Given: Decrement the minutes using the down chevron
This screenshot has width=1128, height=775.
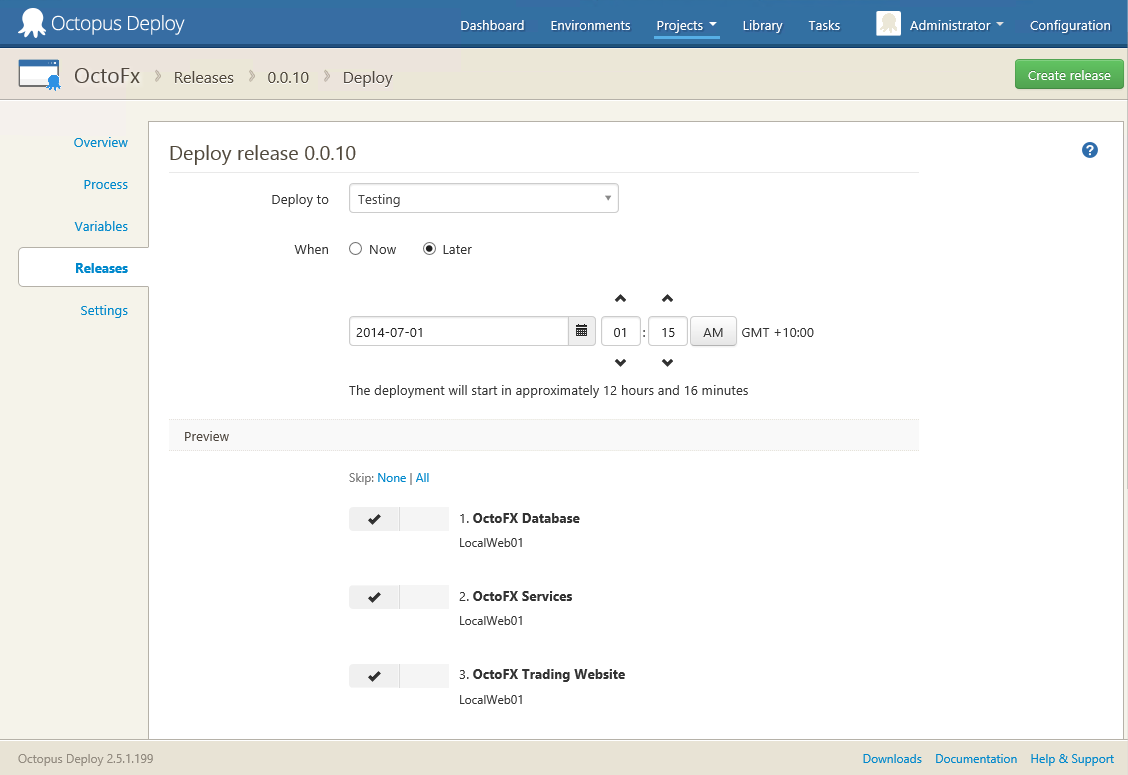Looking at the screenshot, I should coord(667,363).
